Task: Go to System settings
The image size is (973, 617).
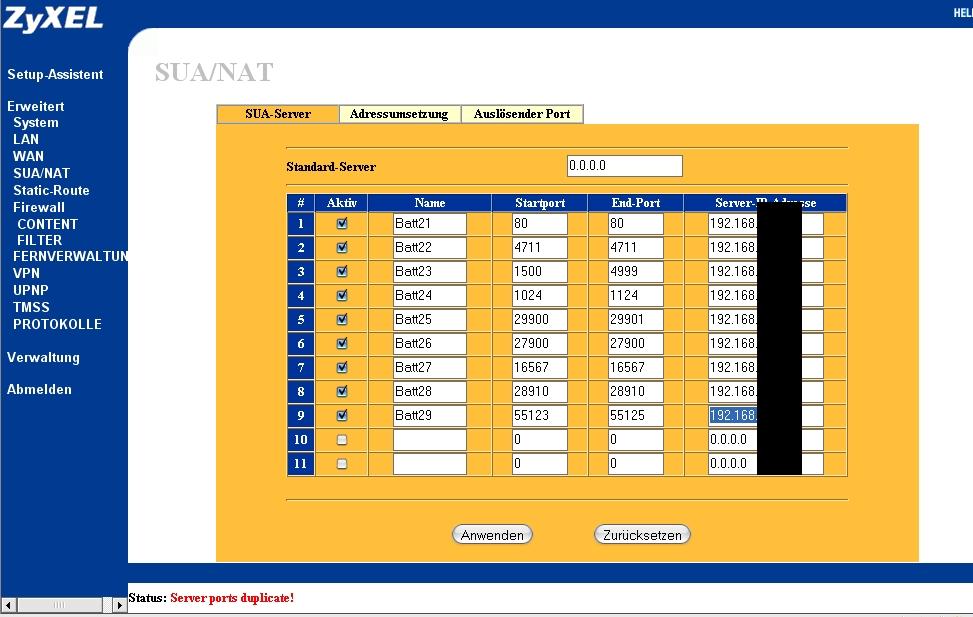Action: pyautogui.click(x=36, y=123)
